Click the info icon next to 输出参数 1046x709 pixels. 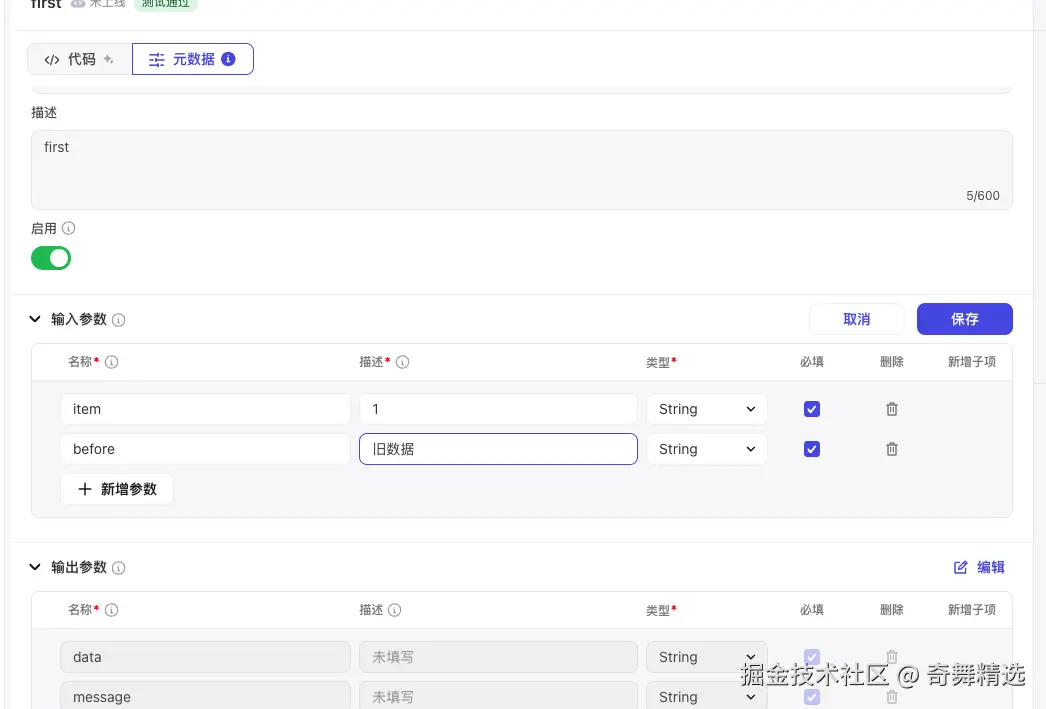tap(119, 568)
